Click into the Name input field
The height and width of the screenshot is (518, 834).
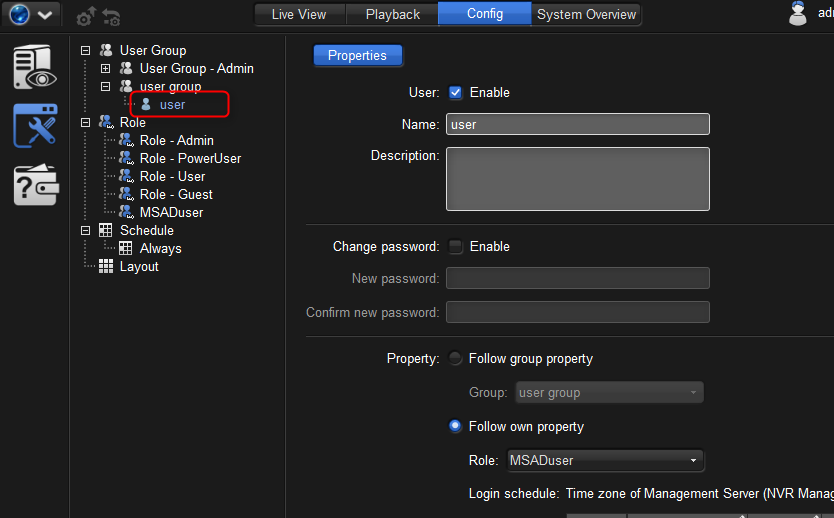(x=577, y=124)
